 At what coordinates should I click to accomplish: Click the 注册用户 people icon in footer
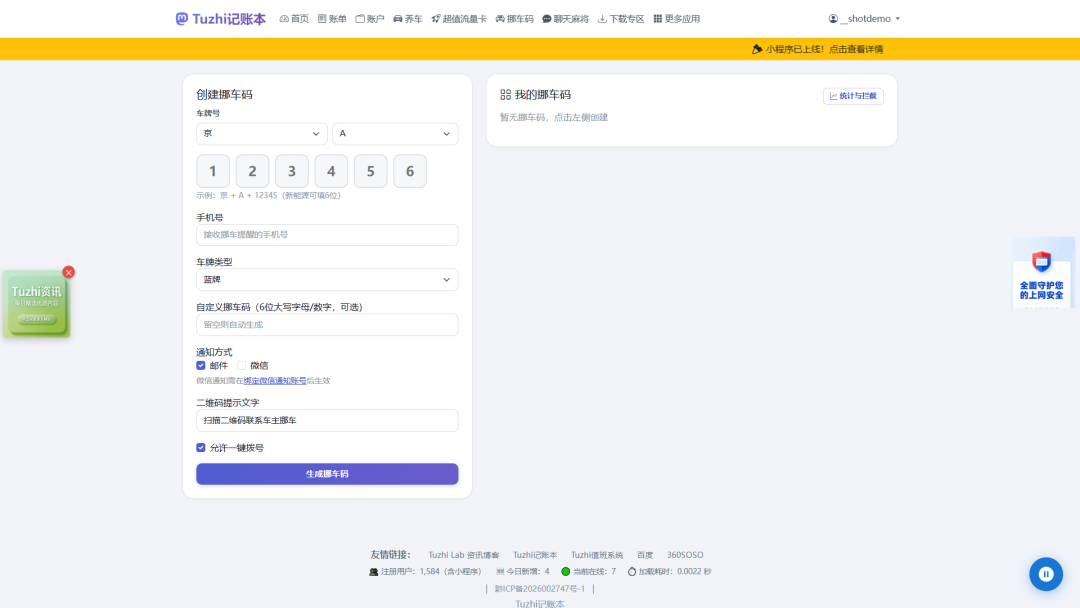pyautogui.click(x=373, y=572)
